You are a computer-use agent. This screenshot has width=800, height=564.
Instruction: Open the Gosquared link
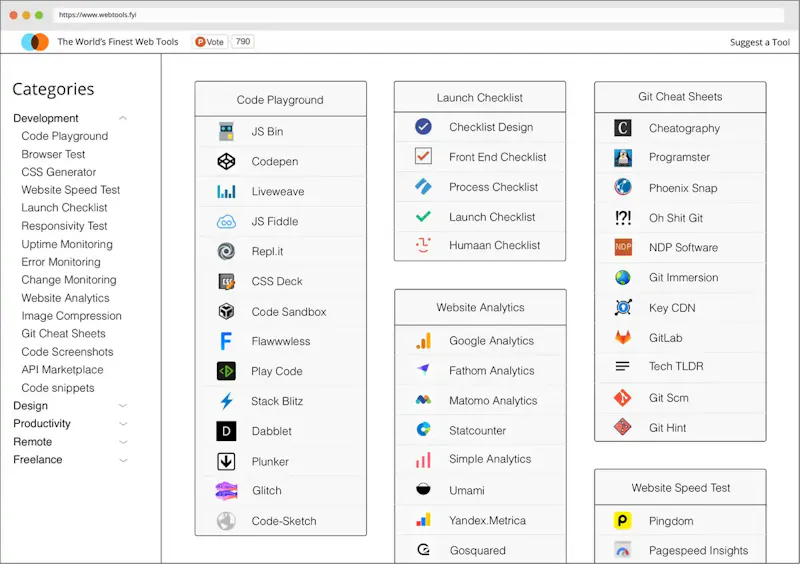point(478,550)
